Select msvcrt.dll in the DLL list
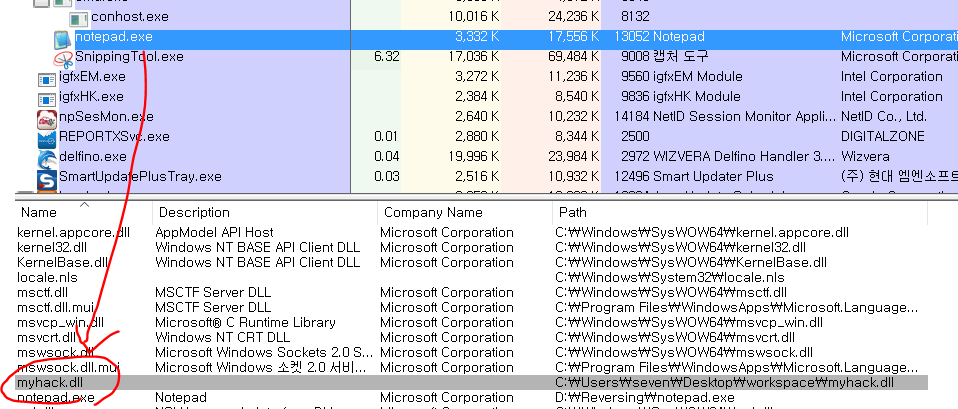This screenshot has height=409, width=958. click(x=46, y=337)
